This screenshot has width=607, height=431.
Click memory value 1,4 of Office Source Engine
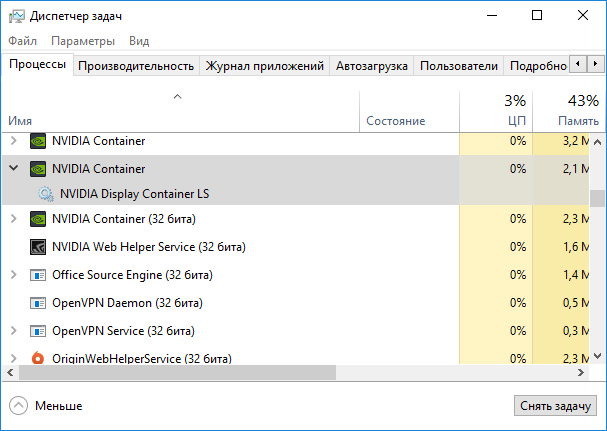tap(576, 275)
